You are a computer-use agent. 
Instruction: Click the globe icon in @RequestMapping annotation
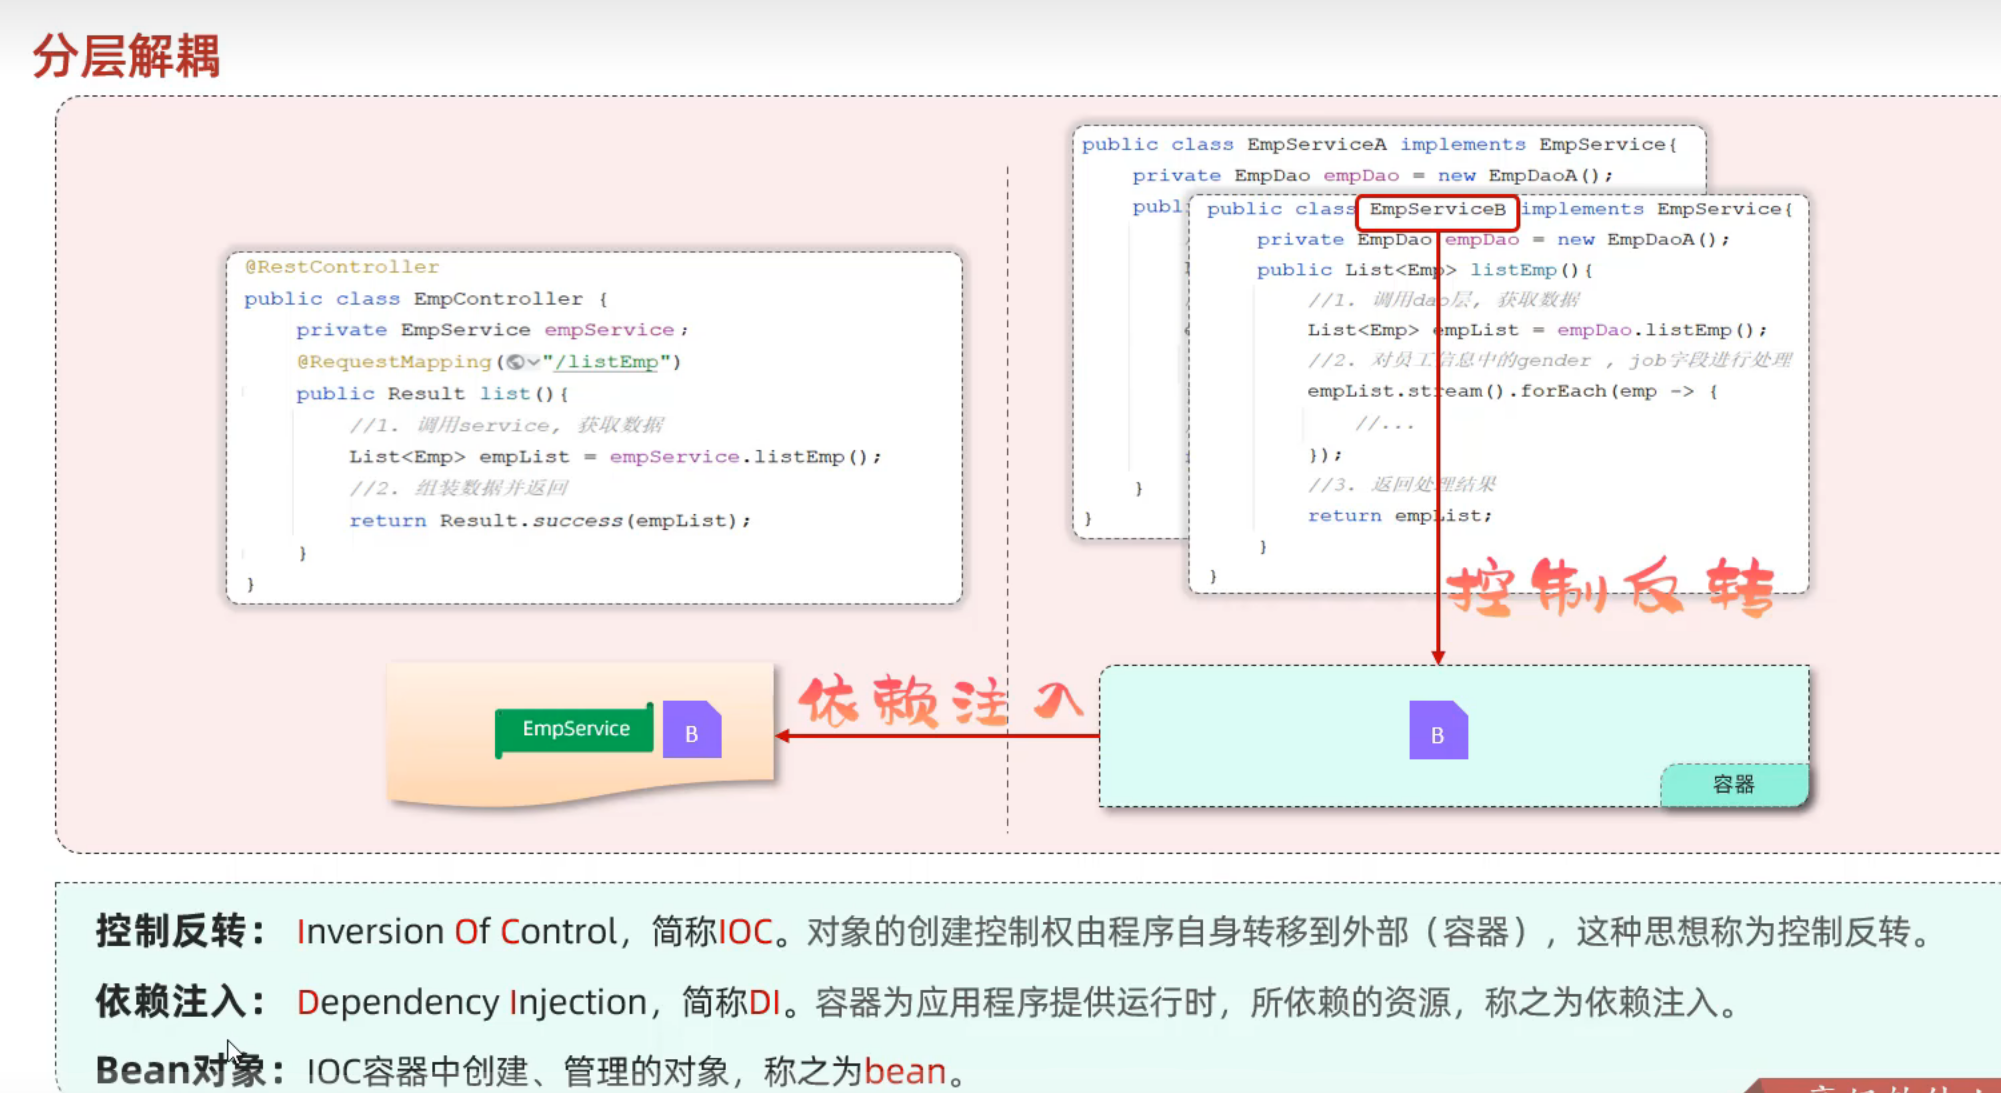pos(515,362)
